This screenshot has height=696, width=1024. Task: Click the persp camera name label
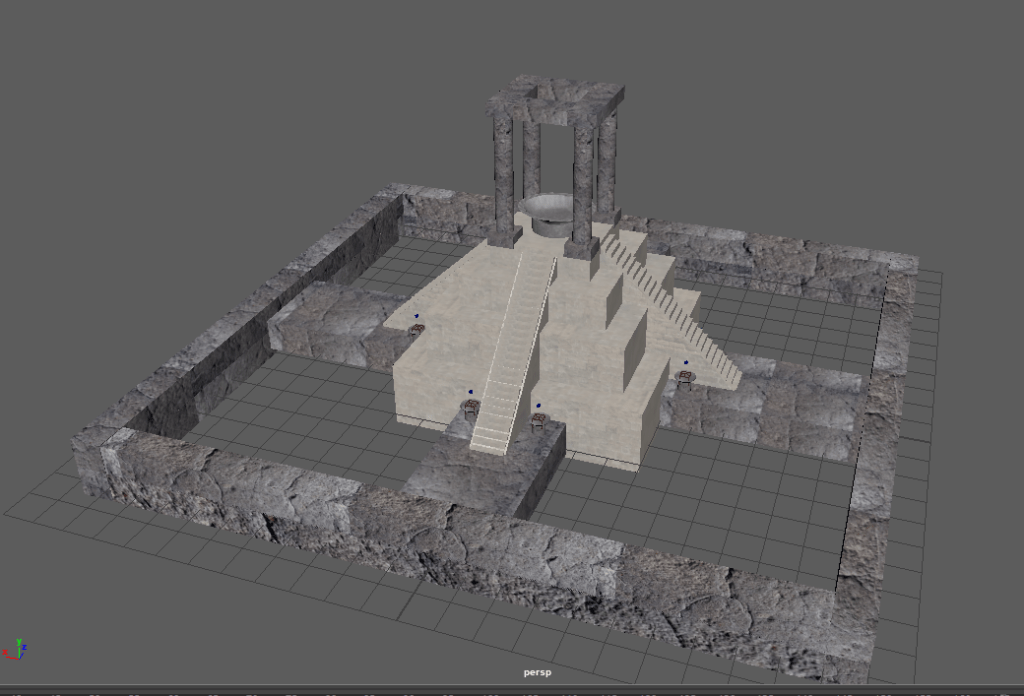(x=537, y=672)
